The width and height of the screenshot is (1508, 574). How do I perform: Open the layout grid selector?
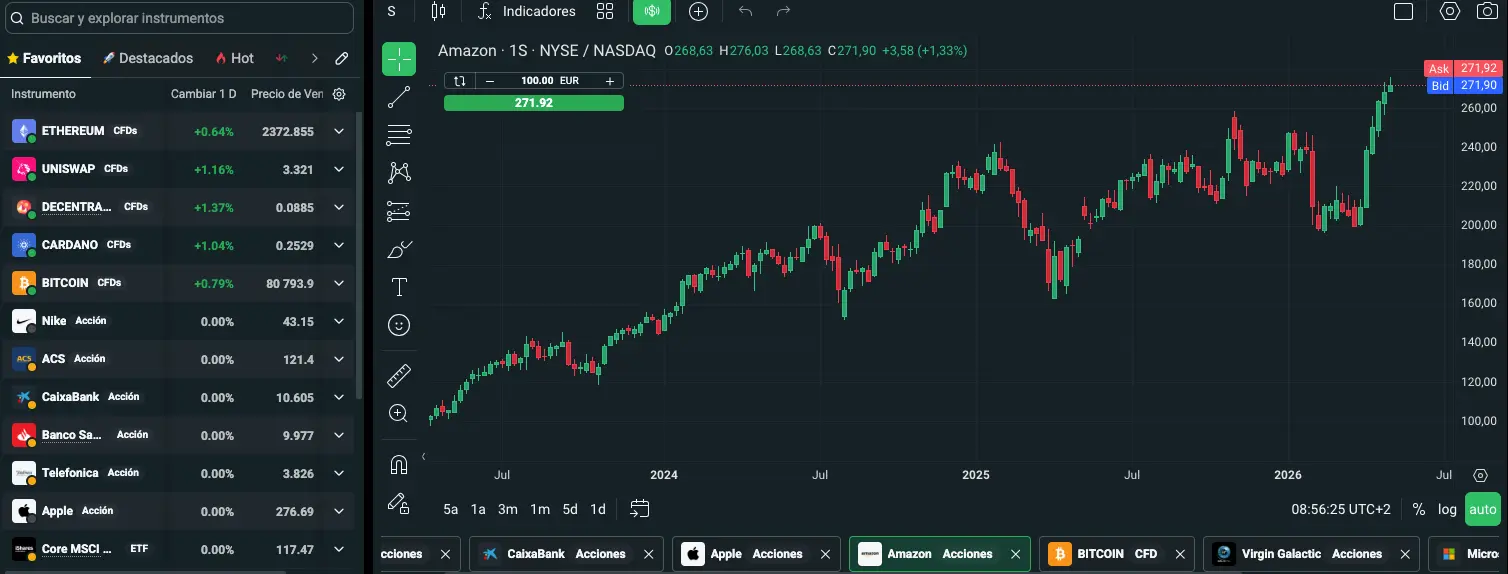604,11
